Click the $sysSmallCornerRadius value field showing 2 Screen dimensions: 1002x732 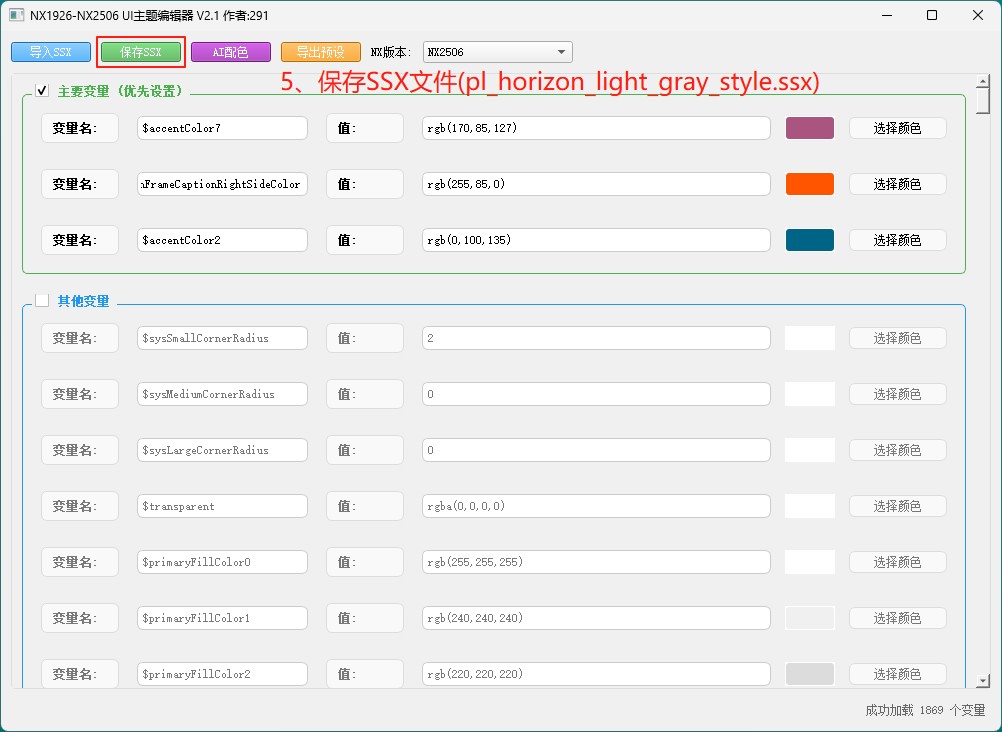[596, 338]
